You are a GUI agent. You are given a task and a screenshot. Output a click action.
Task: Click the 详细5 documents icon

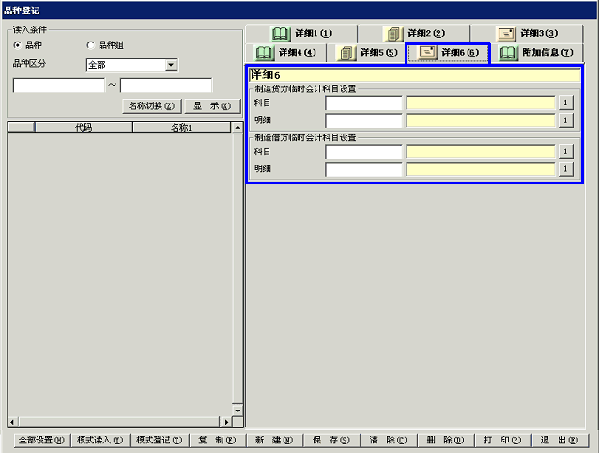(346, 52)
